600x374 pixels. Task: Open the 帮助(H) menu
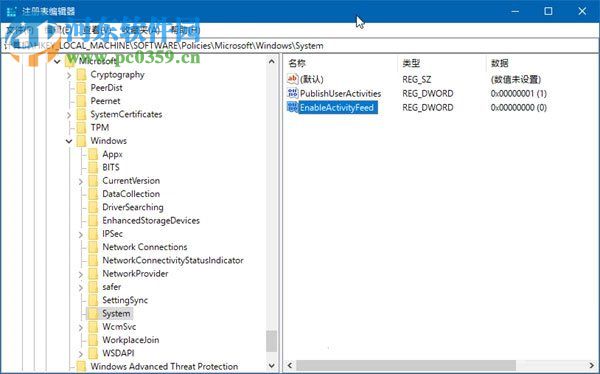185,30
